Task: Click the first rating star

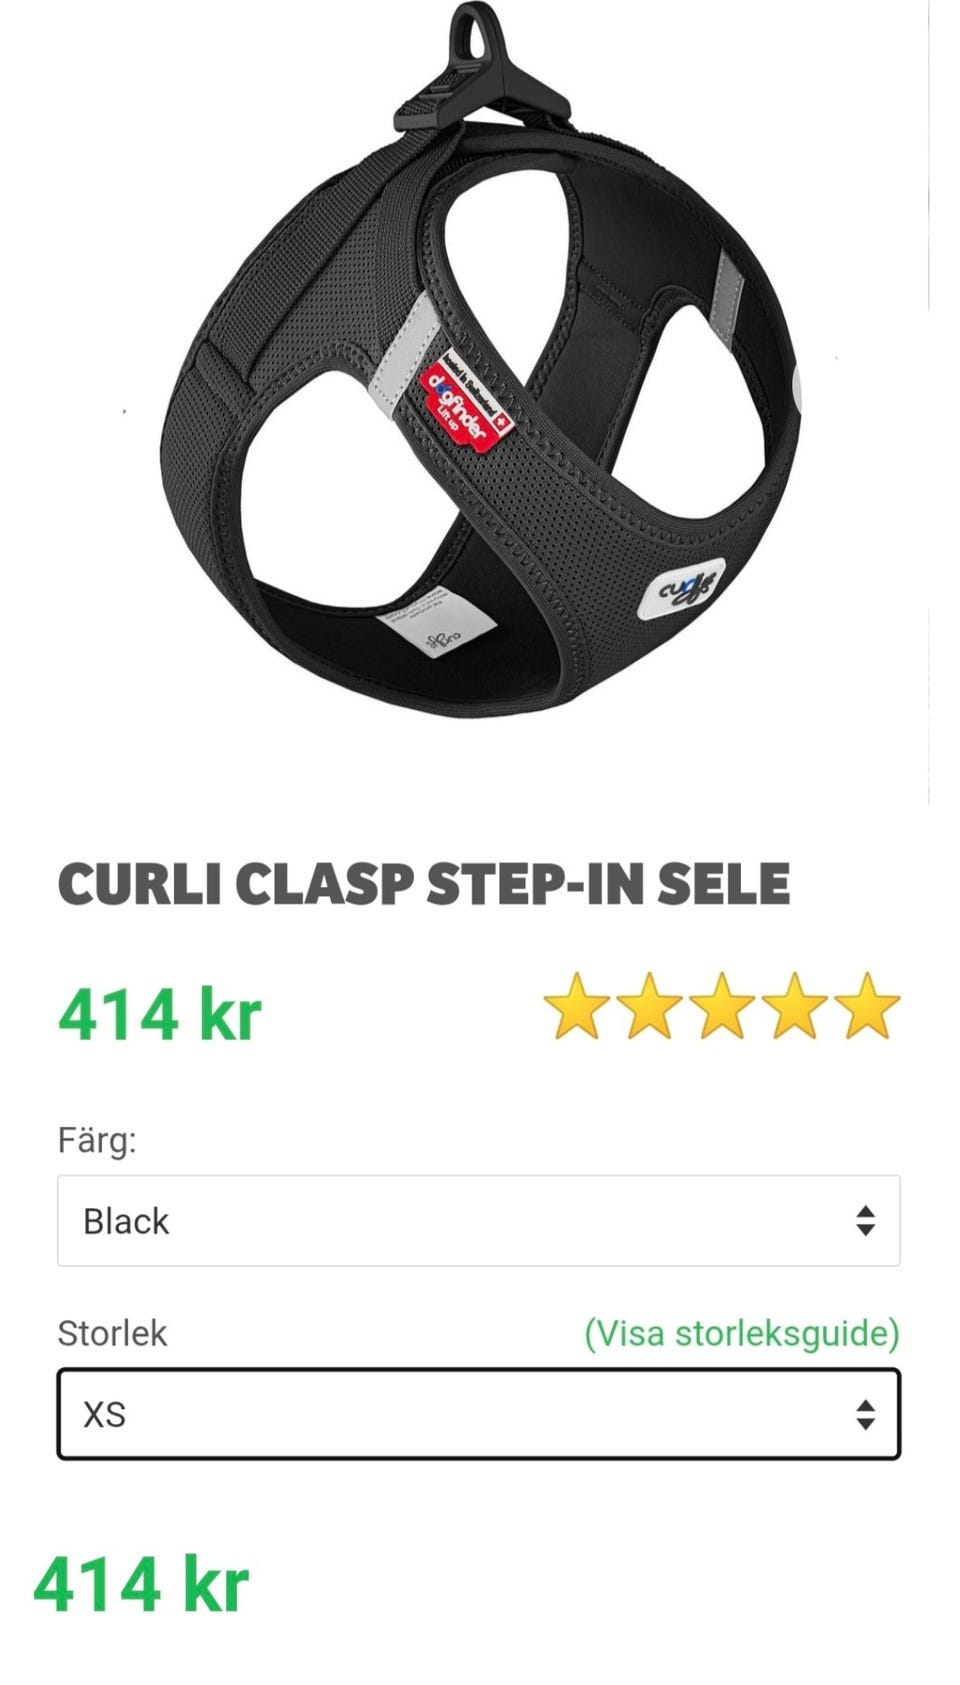Action: point(577,1005)
